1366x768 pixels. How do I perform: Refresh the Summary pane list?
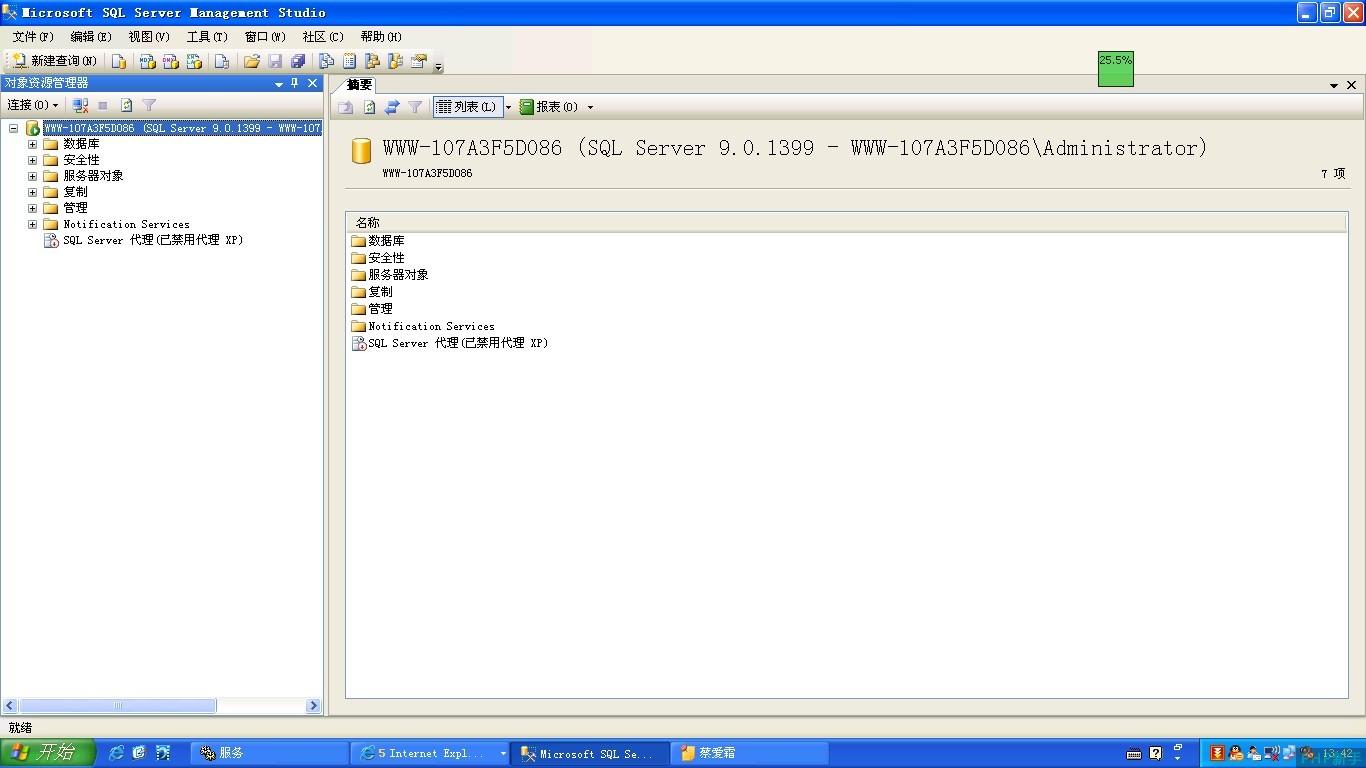[x=369, y=107]
